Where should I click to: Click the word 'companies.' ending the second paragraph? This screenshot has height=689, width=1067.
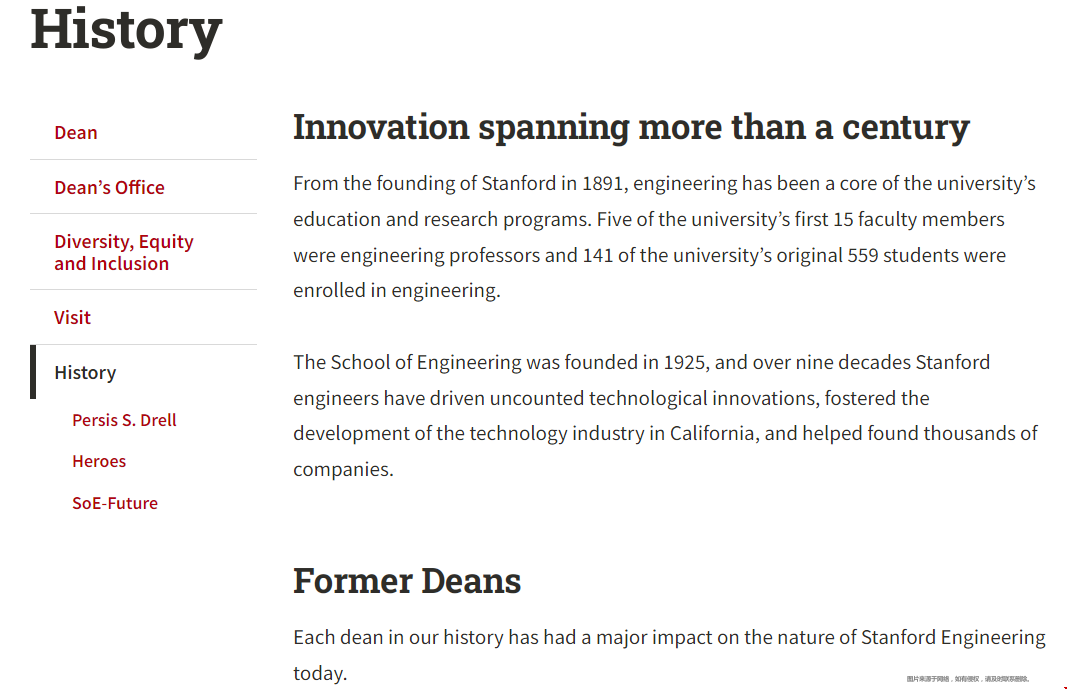(343, 469)
